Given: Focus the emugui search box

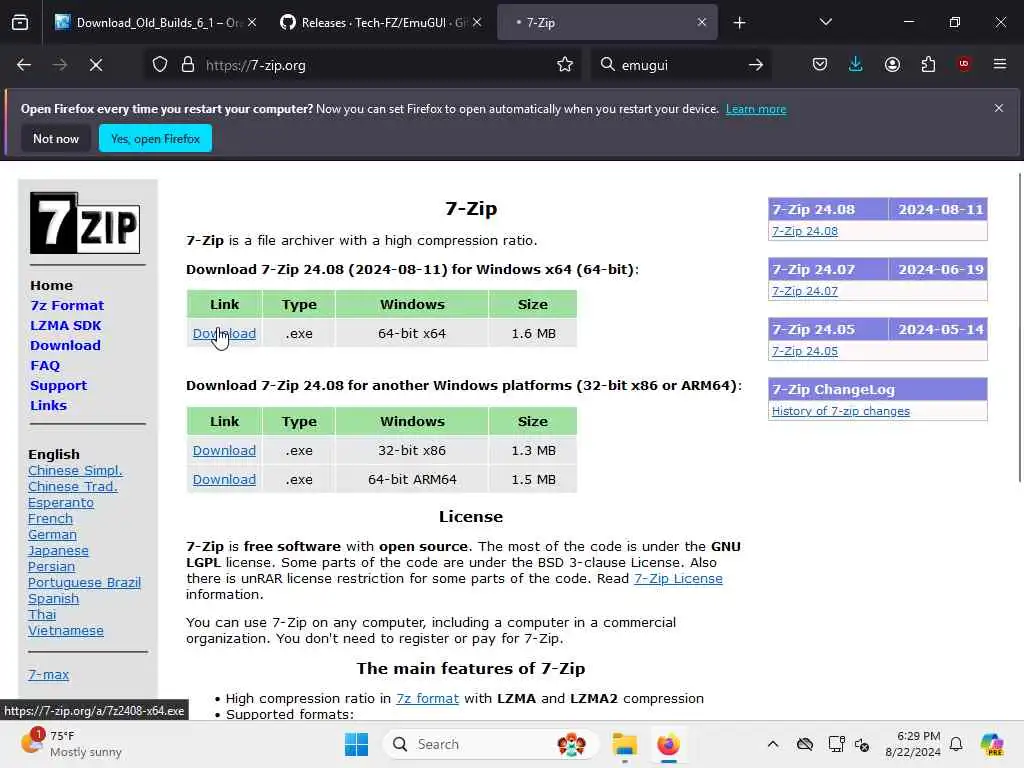Looking at the screenshot, I should coord(679,65).
